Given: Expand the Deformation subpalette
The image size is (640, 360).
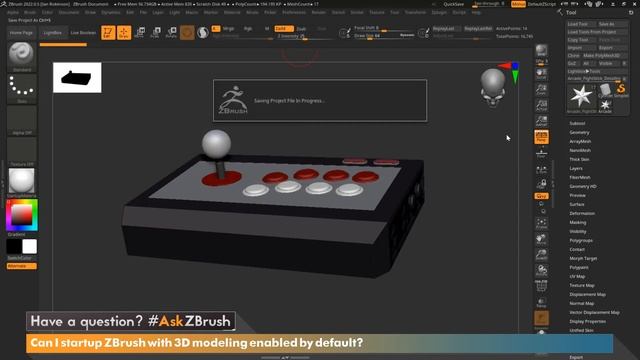Looking at the screenshot, I should pos(582,213).
